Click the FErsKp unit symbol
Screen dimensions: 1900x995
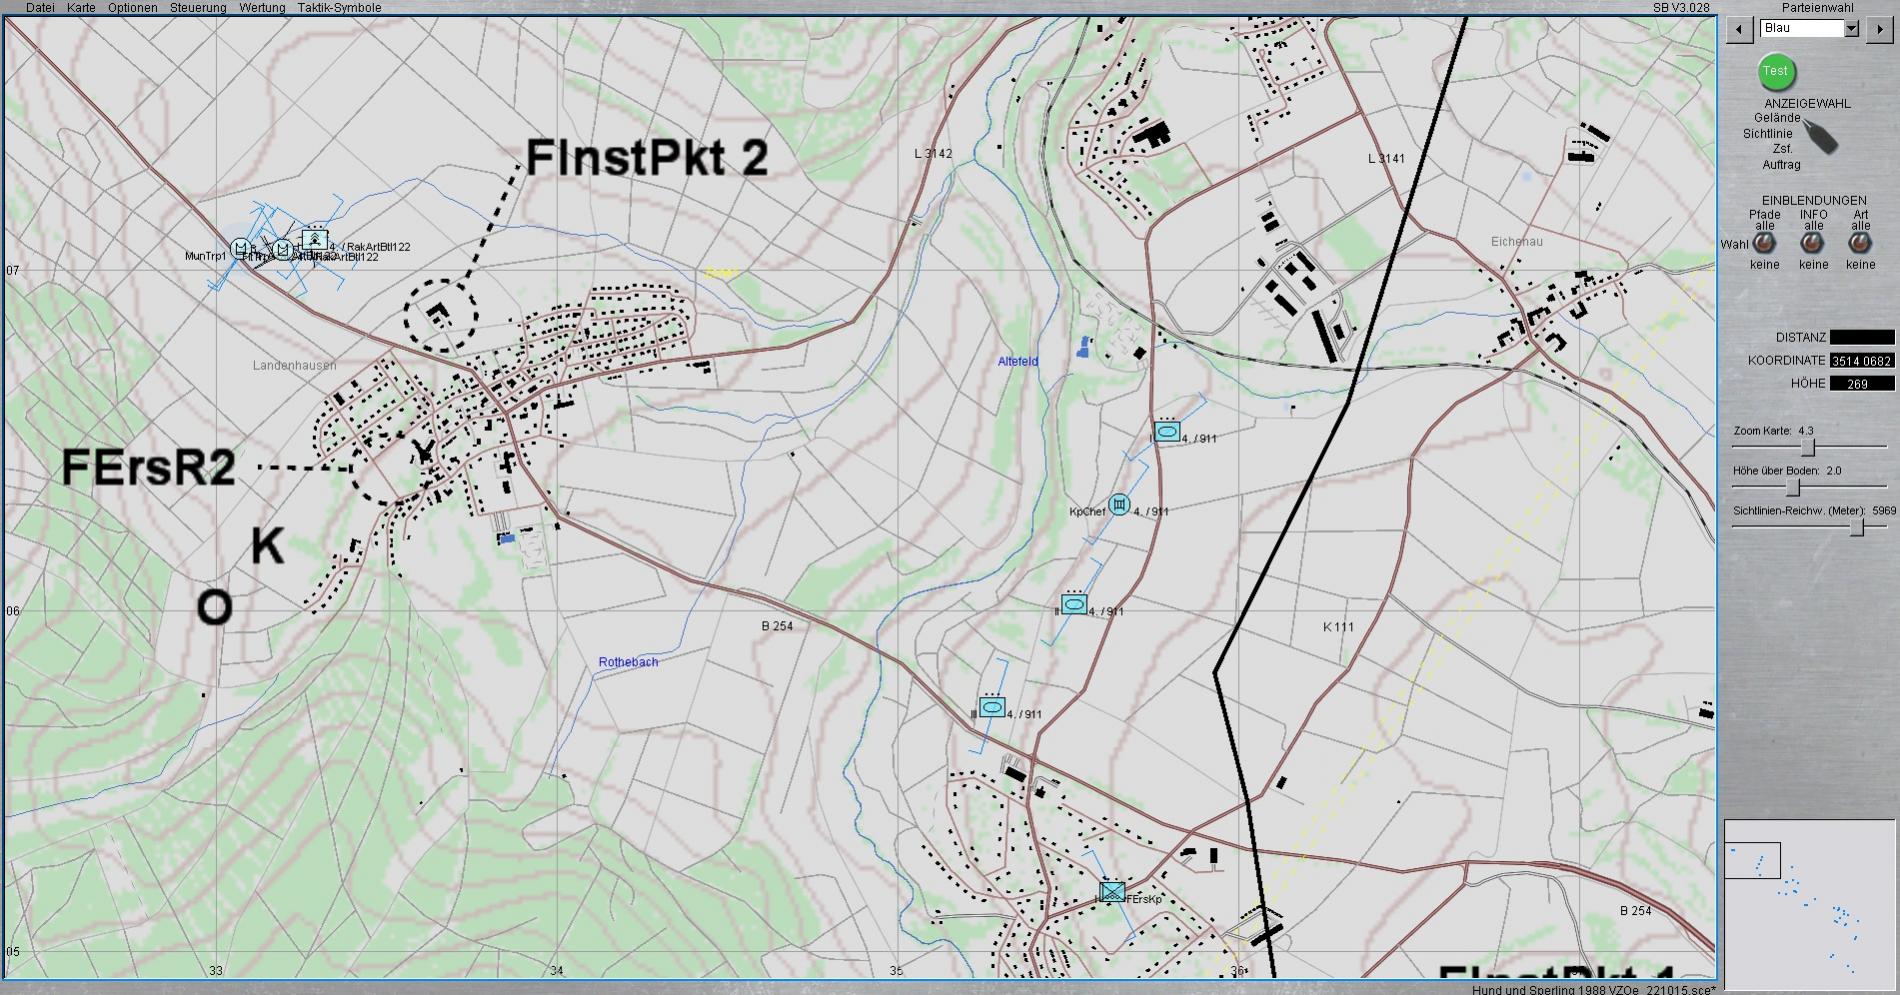pyautogui.click(x=1112, y=892)
